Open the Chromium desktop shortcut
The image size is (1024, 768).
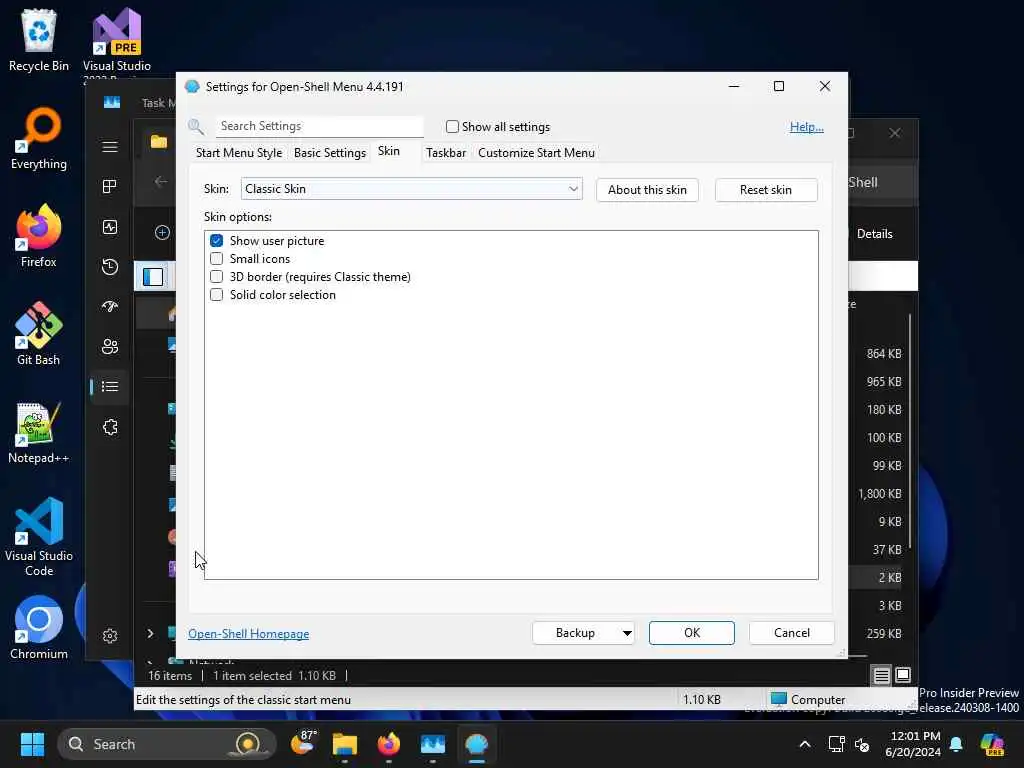coord(39,628)
